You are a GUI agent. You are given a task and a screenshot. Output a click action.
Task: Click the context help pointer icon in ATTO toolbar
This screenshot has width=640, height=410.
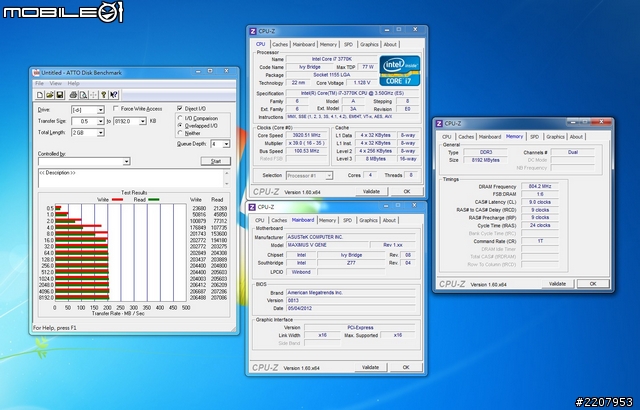pos(114,95)
